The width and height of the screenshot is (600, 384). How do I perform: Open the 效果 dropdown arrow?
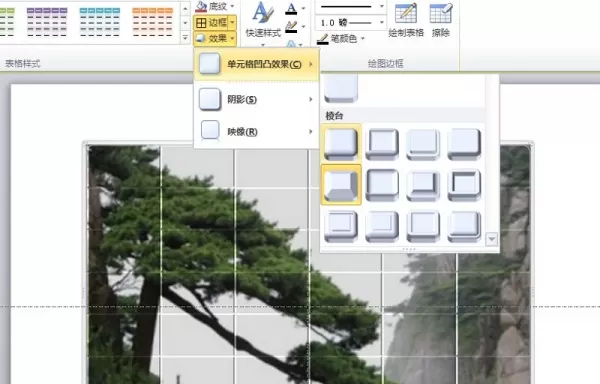coord(232,38)
